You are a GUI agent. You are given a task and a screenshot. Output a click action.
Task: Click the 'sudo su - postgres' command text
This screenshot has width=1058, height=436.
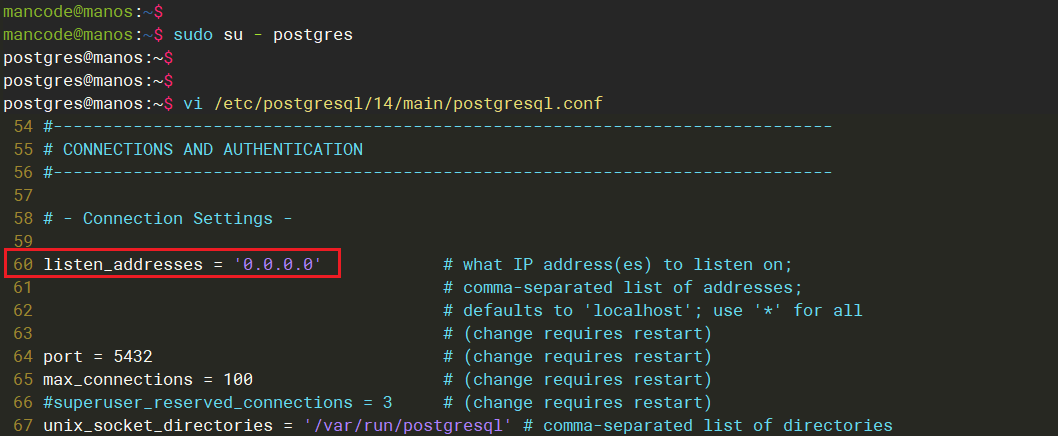(x=263, y=35)
